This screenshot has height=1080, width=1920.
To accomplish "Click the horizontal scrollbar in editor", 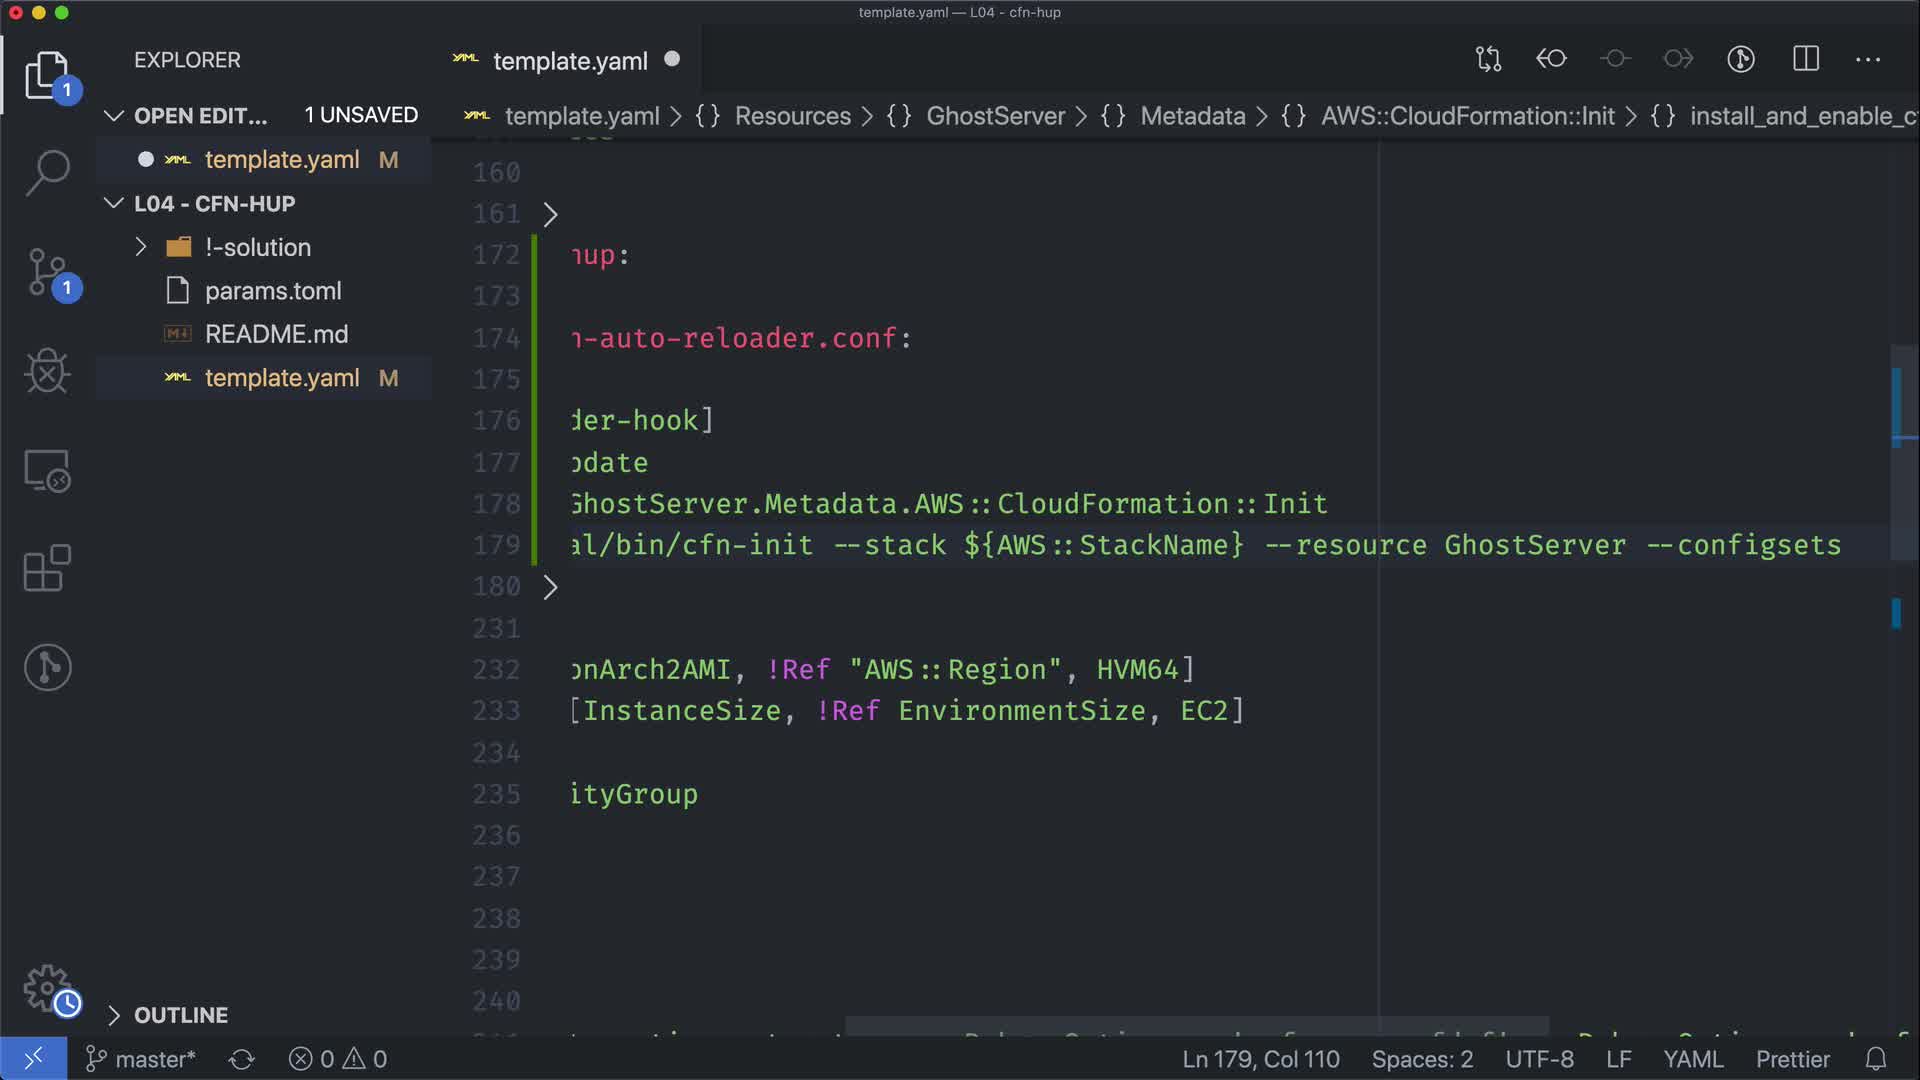I will [1196, 1026].
